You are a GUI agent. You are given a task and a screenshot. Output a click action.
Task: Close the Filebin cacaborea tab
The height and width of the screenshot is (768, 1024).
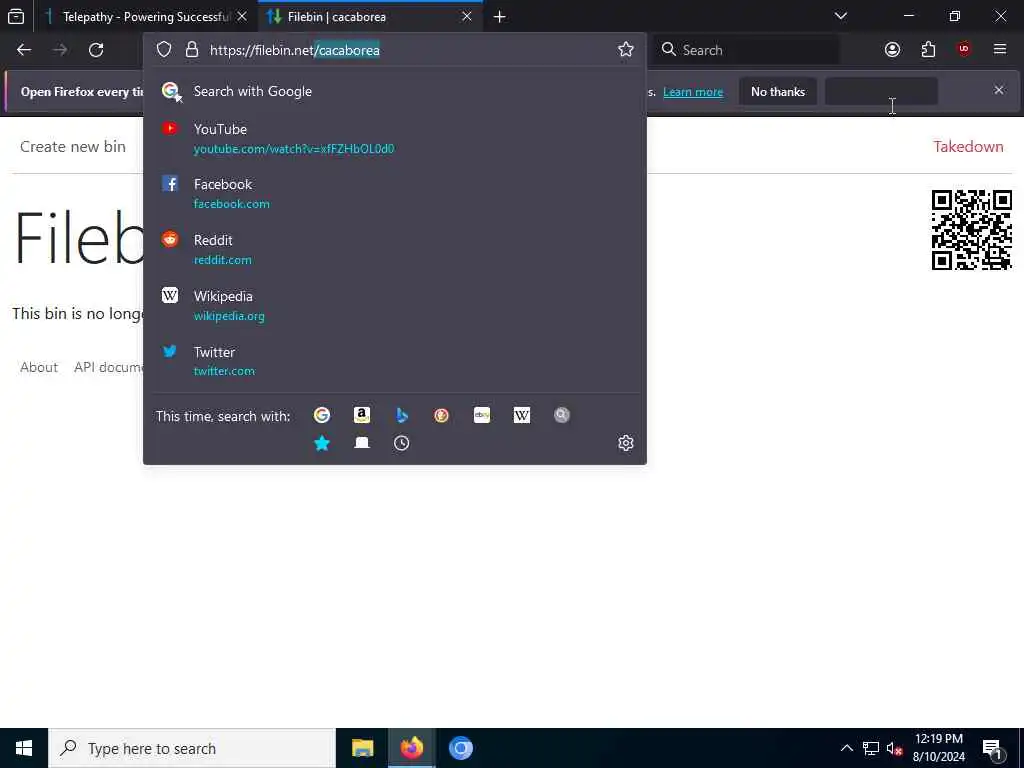[467, 16]
